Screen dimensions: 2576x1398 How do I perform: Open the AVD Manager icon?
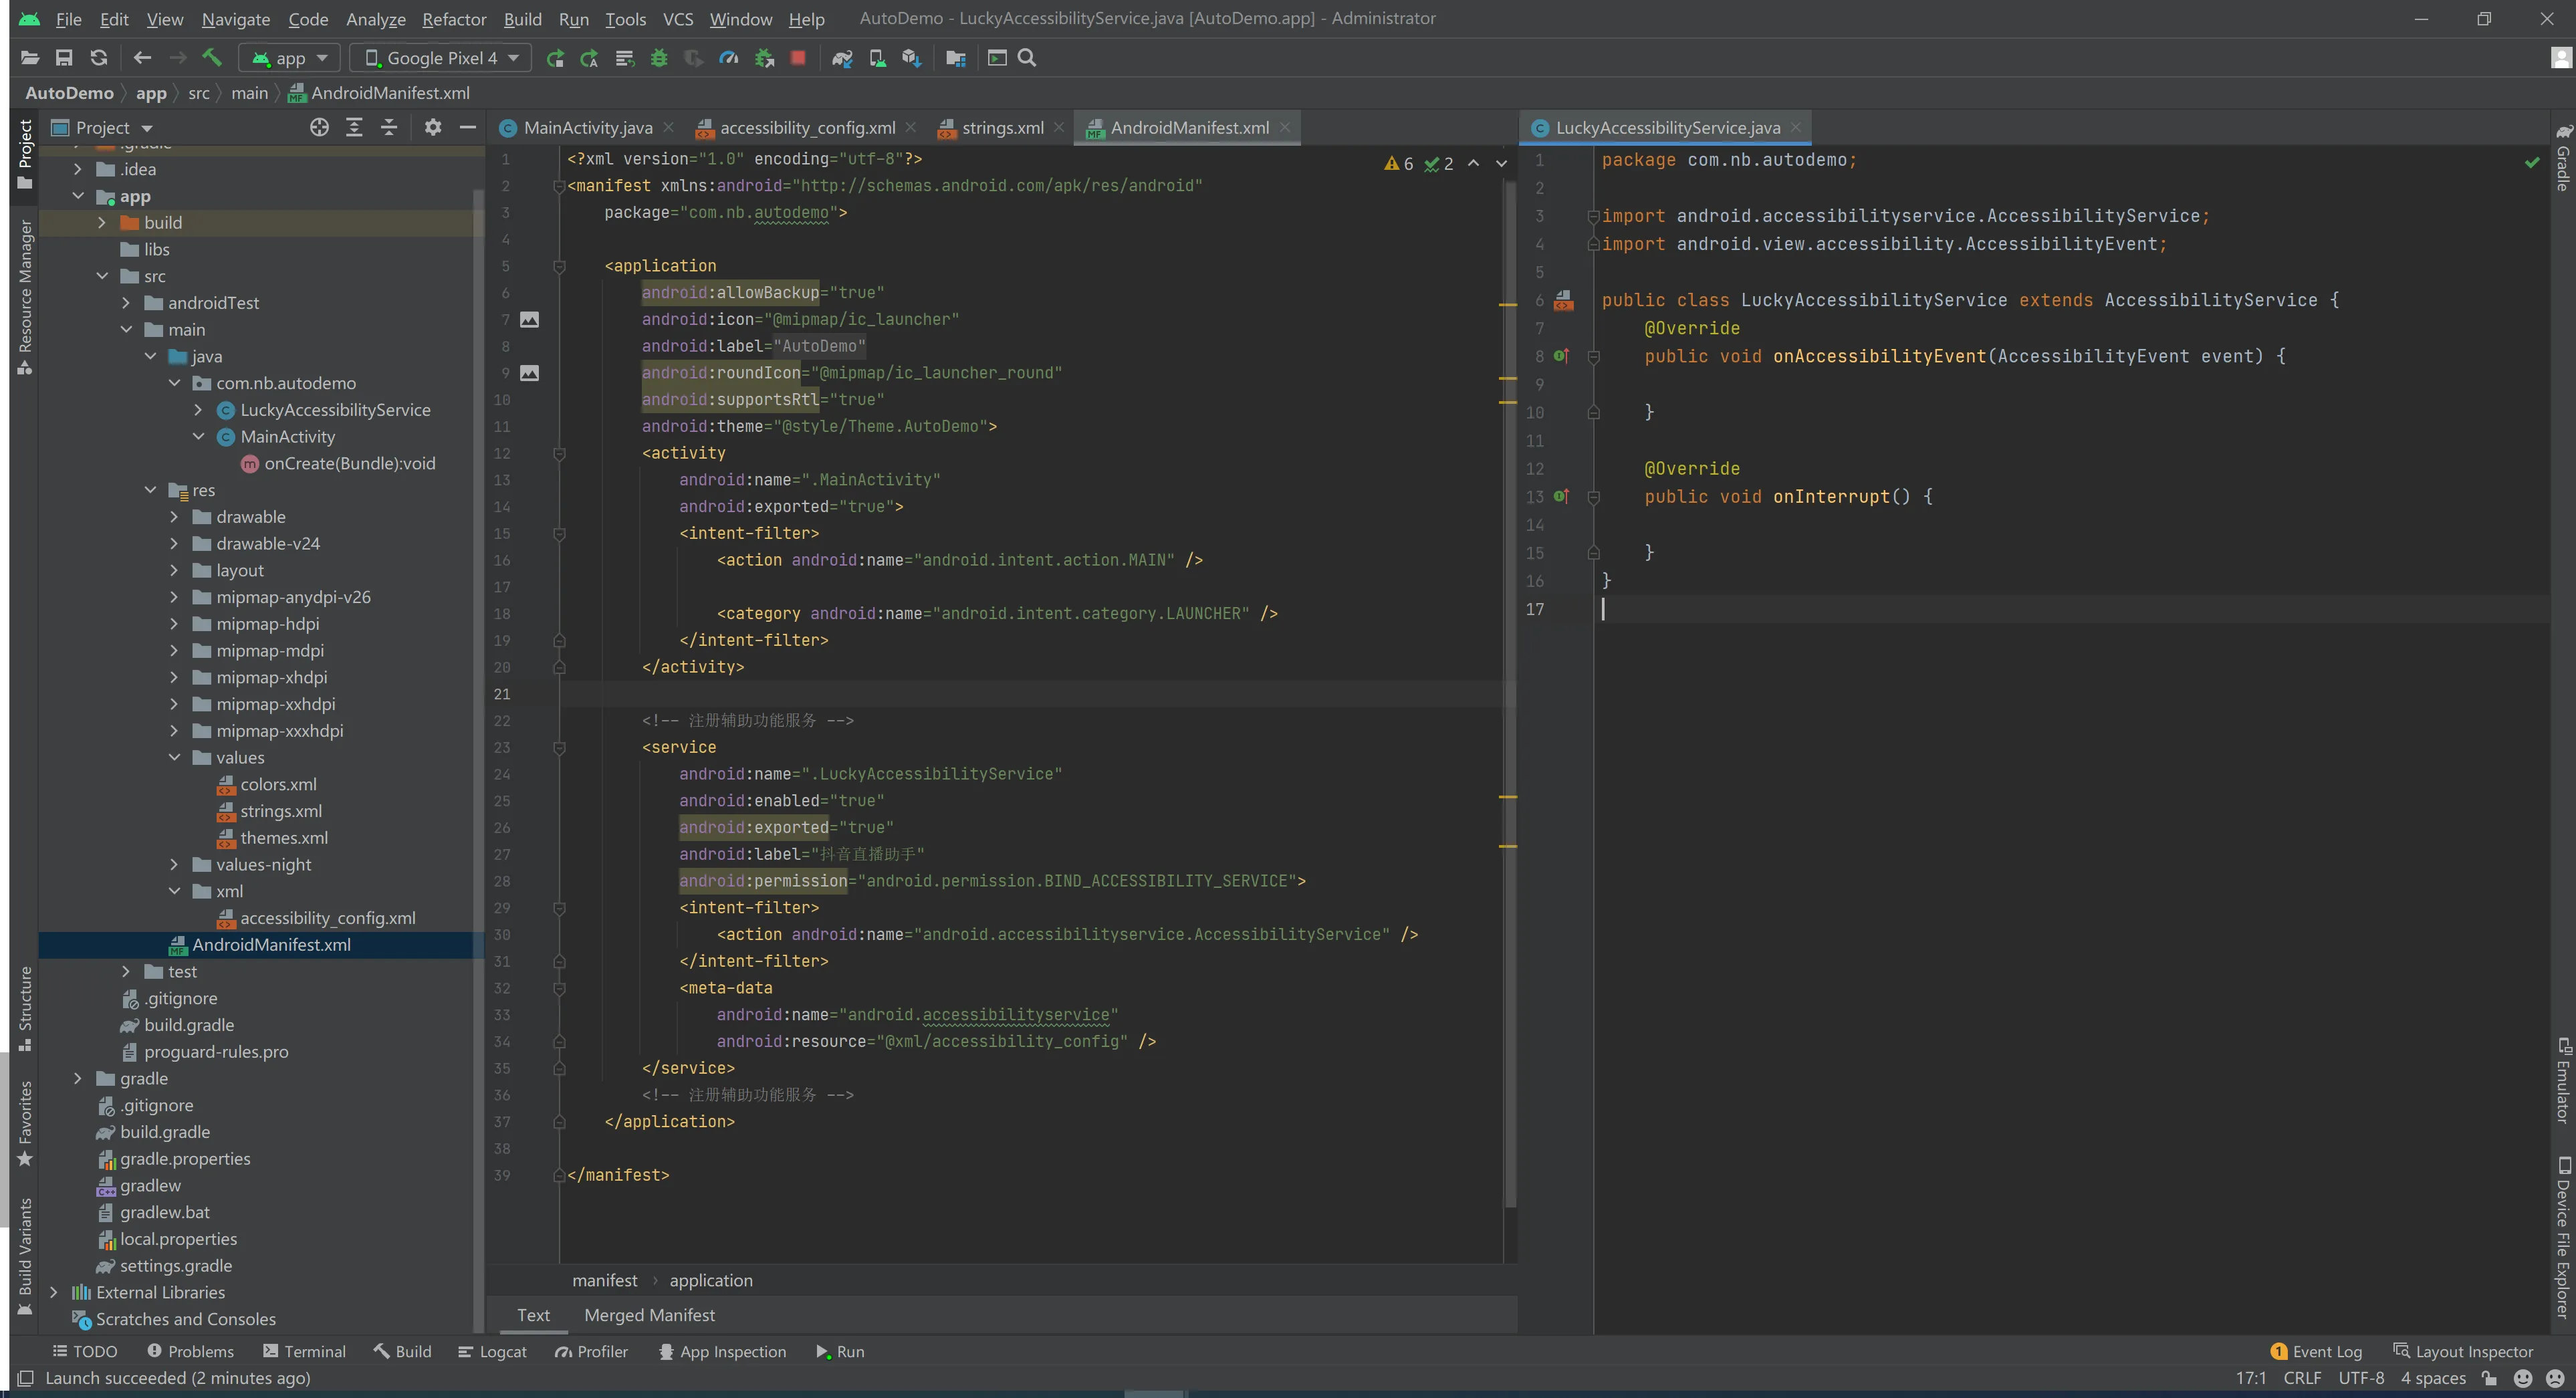coord(877,58)
